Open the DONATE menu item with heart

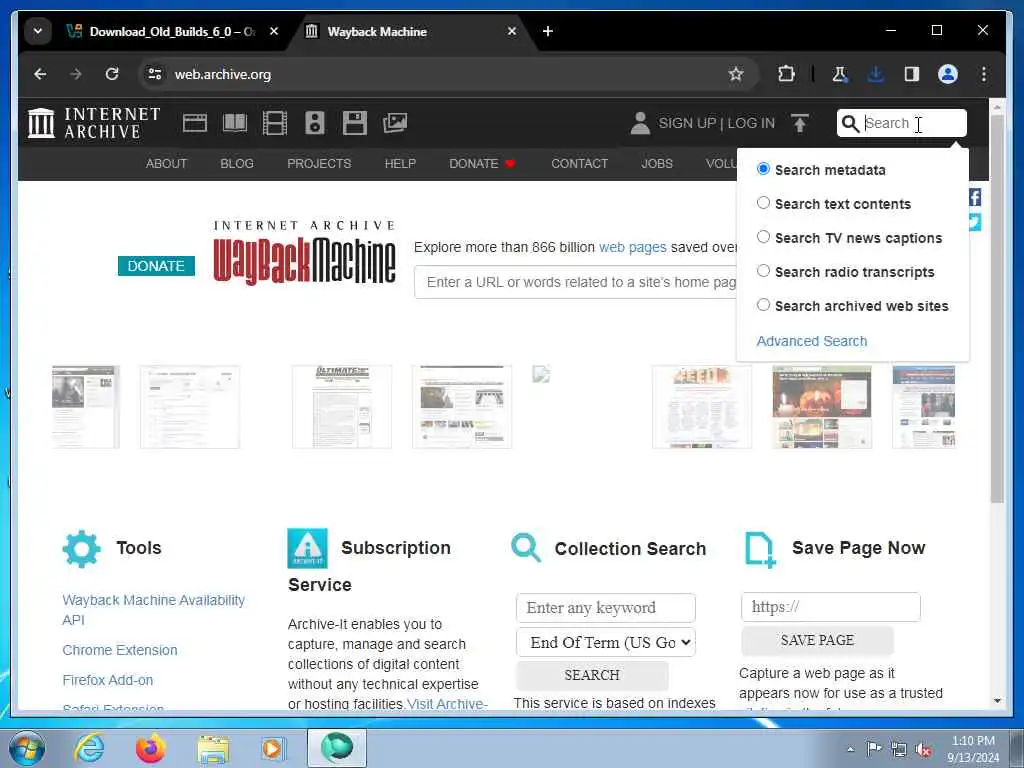click(483, 163)
